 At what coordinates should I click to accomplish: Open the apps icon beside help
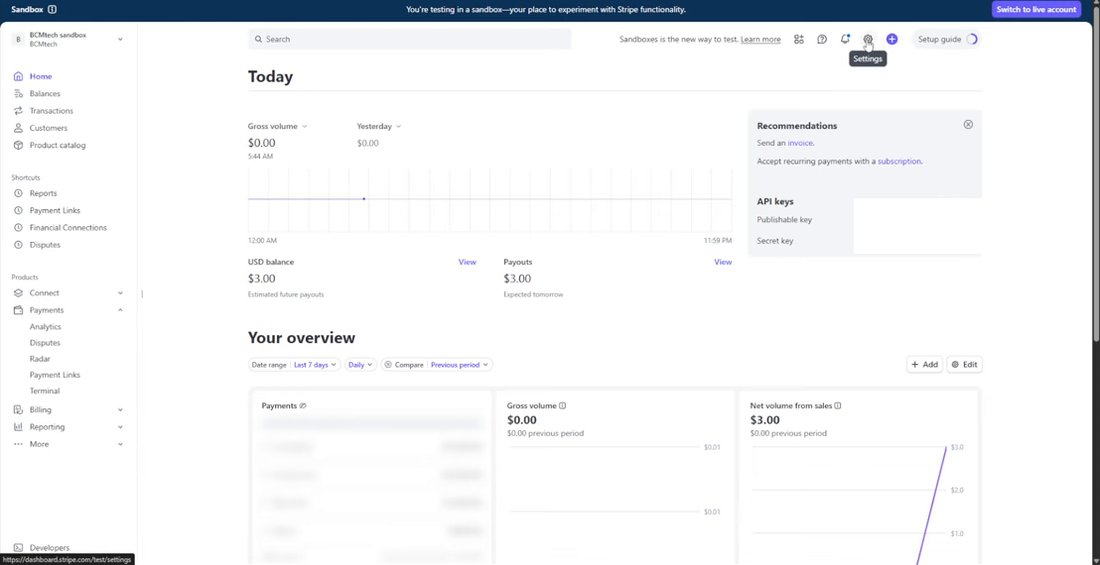click(798, 39)
